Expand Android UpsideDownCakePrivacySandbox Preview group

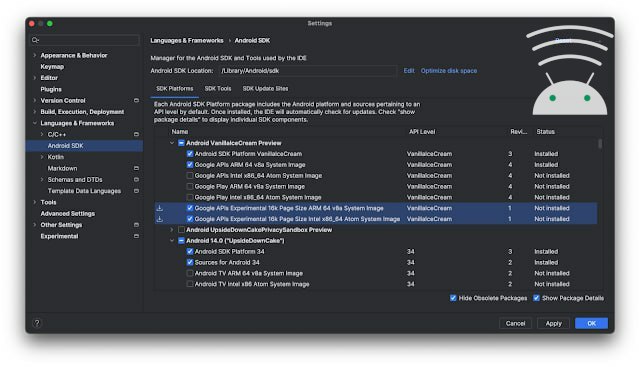point(172,230)
